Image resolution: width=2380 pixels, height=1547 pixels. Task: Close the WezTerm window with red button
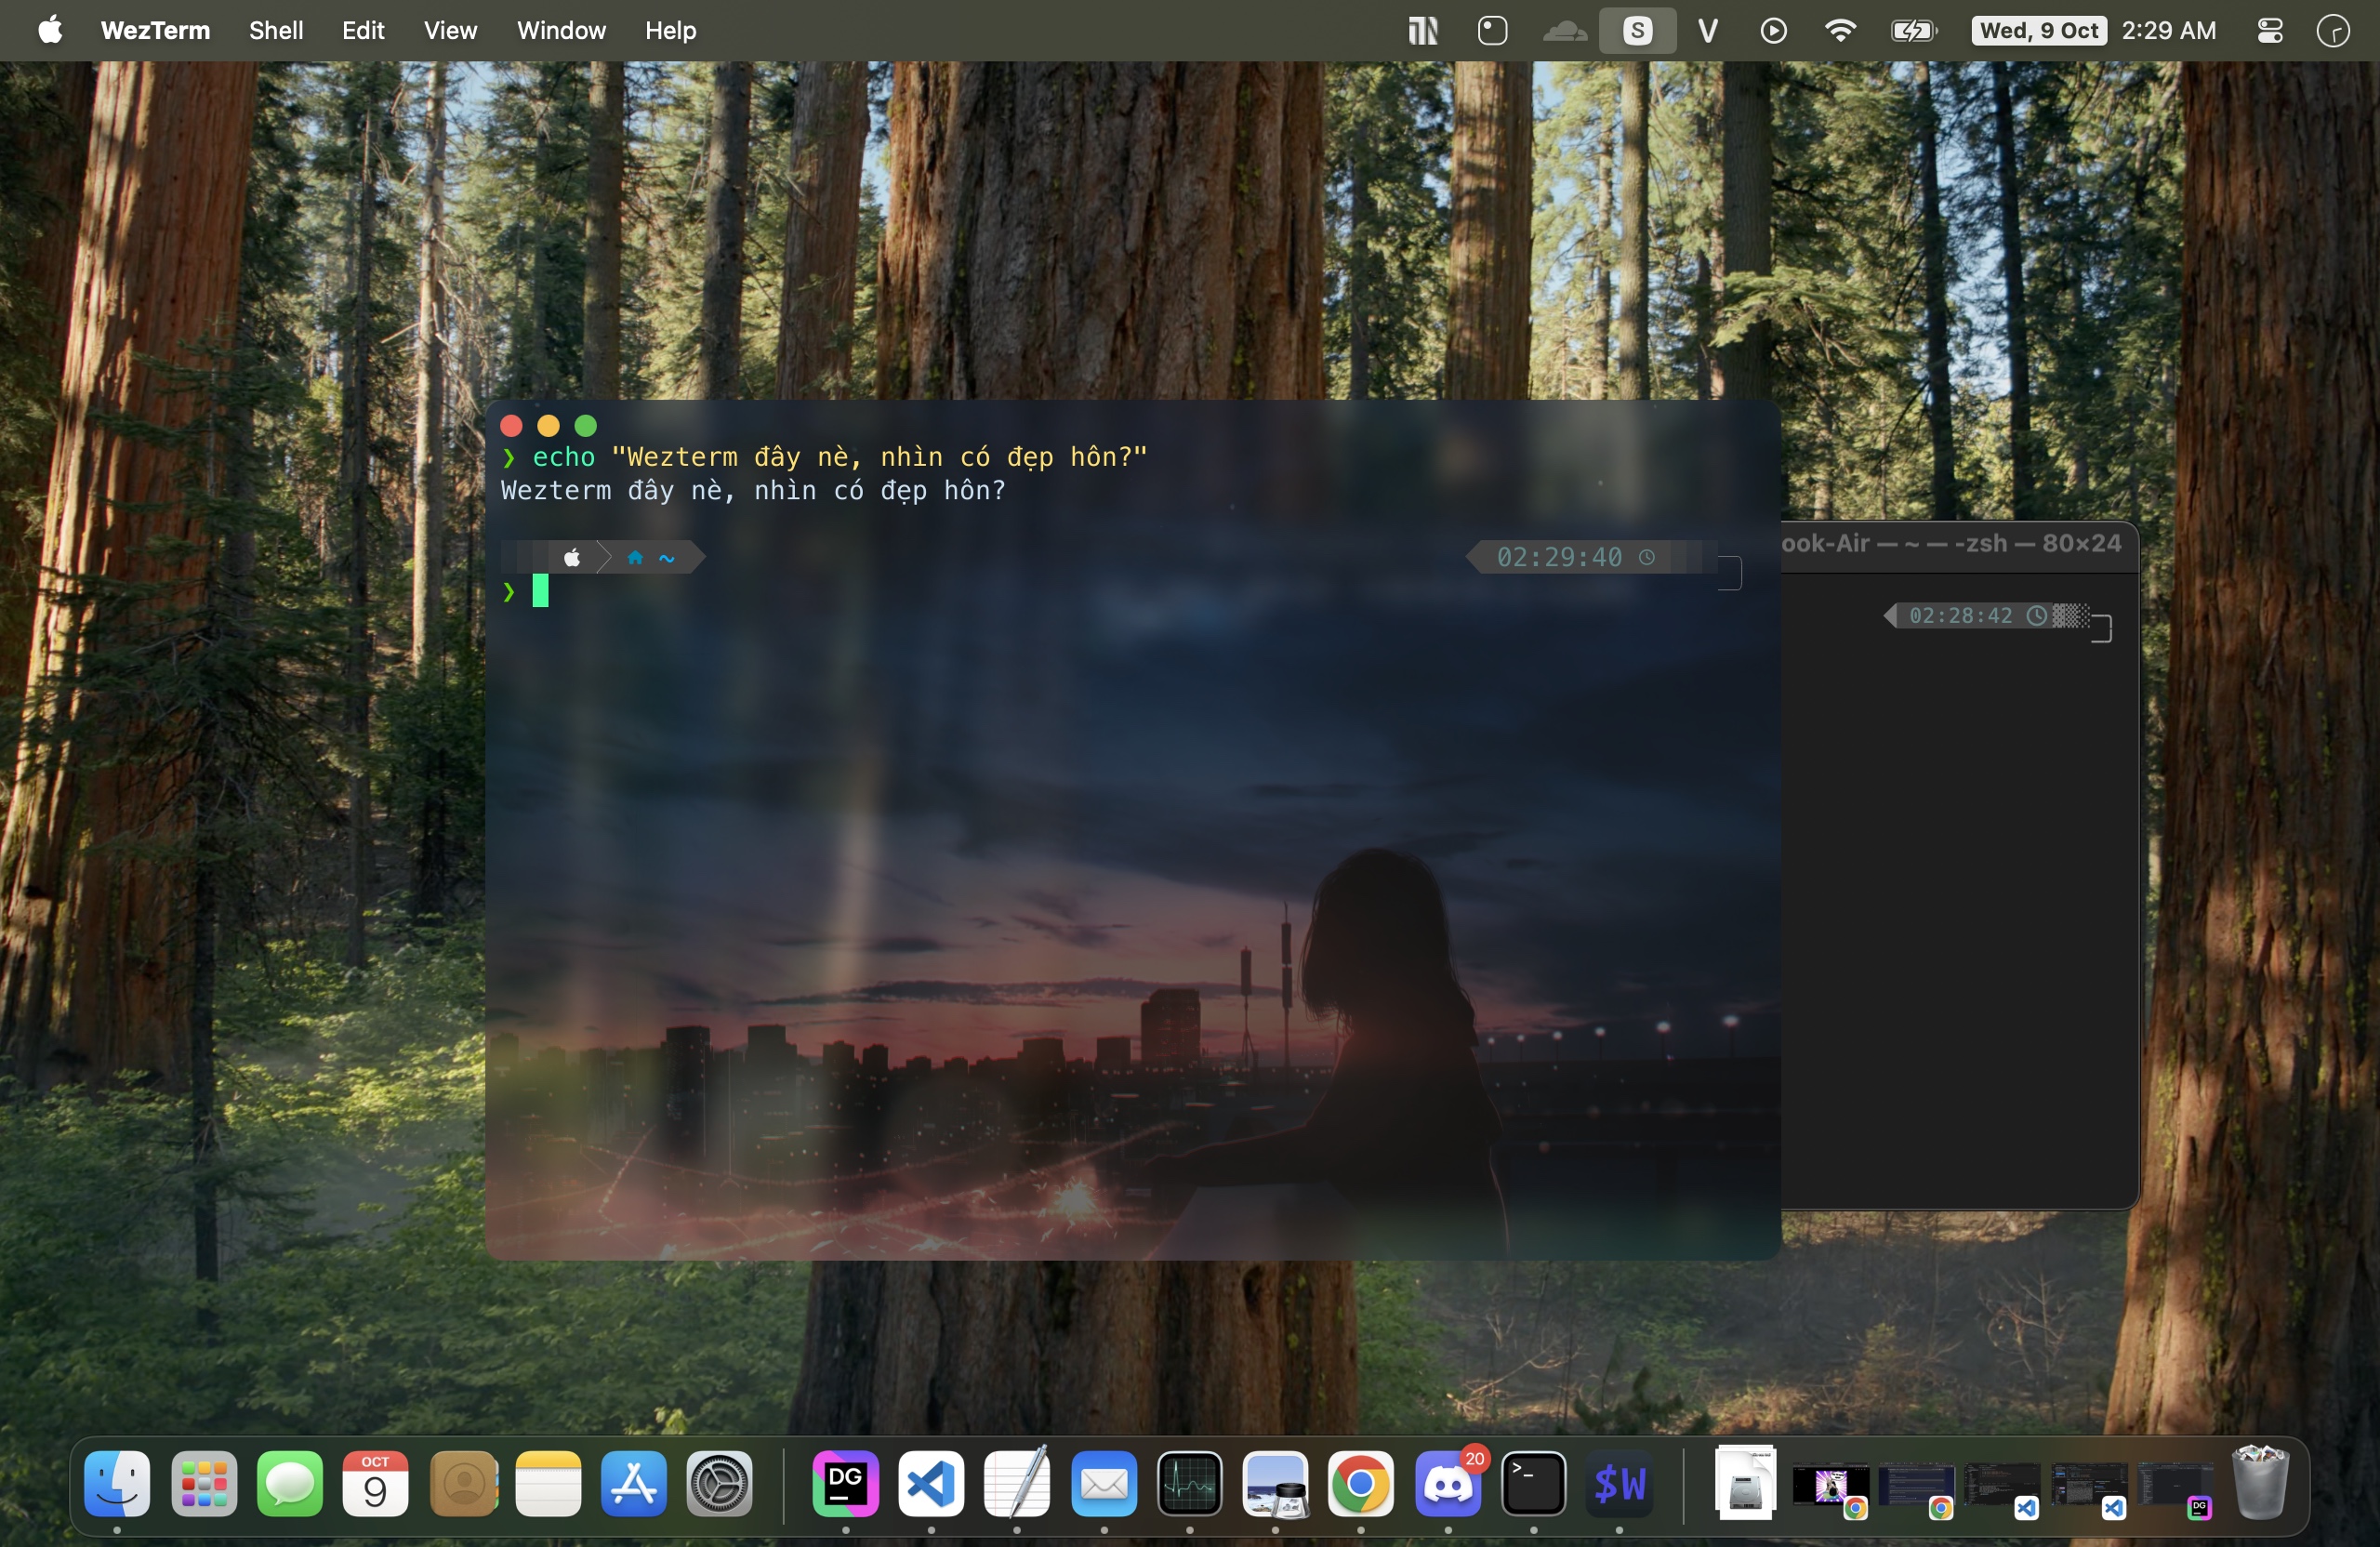511,426
